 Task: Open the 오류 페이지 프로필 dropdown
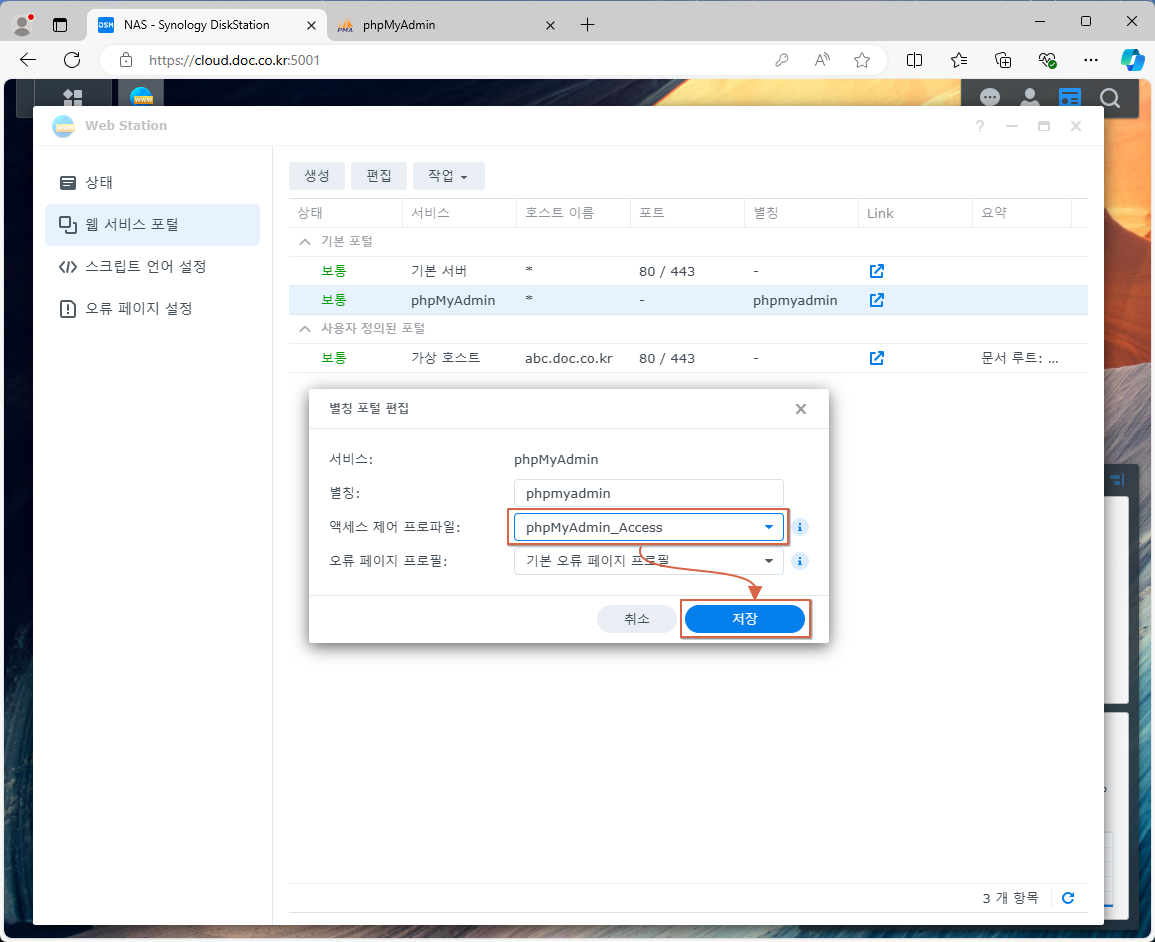pos(648,561)
